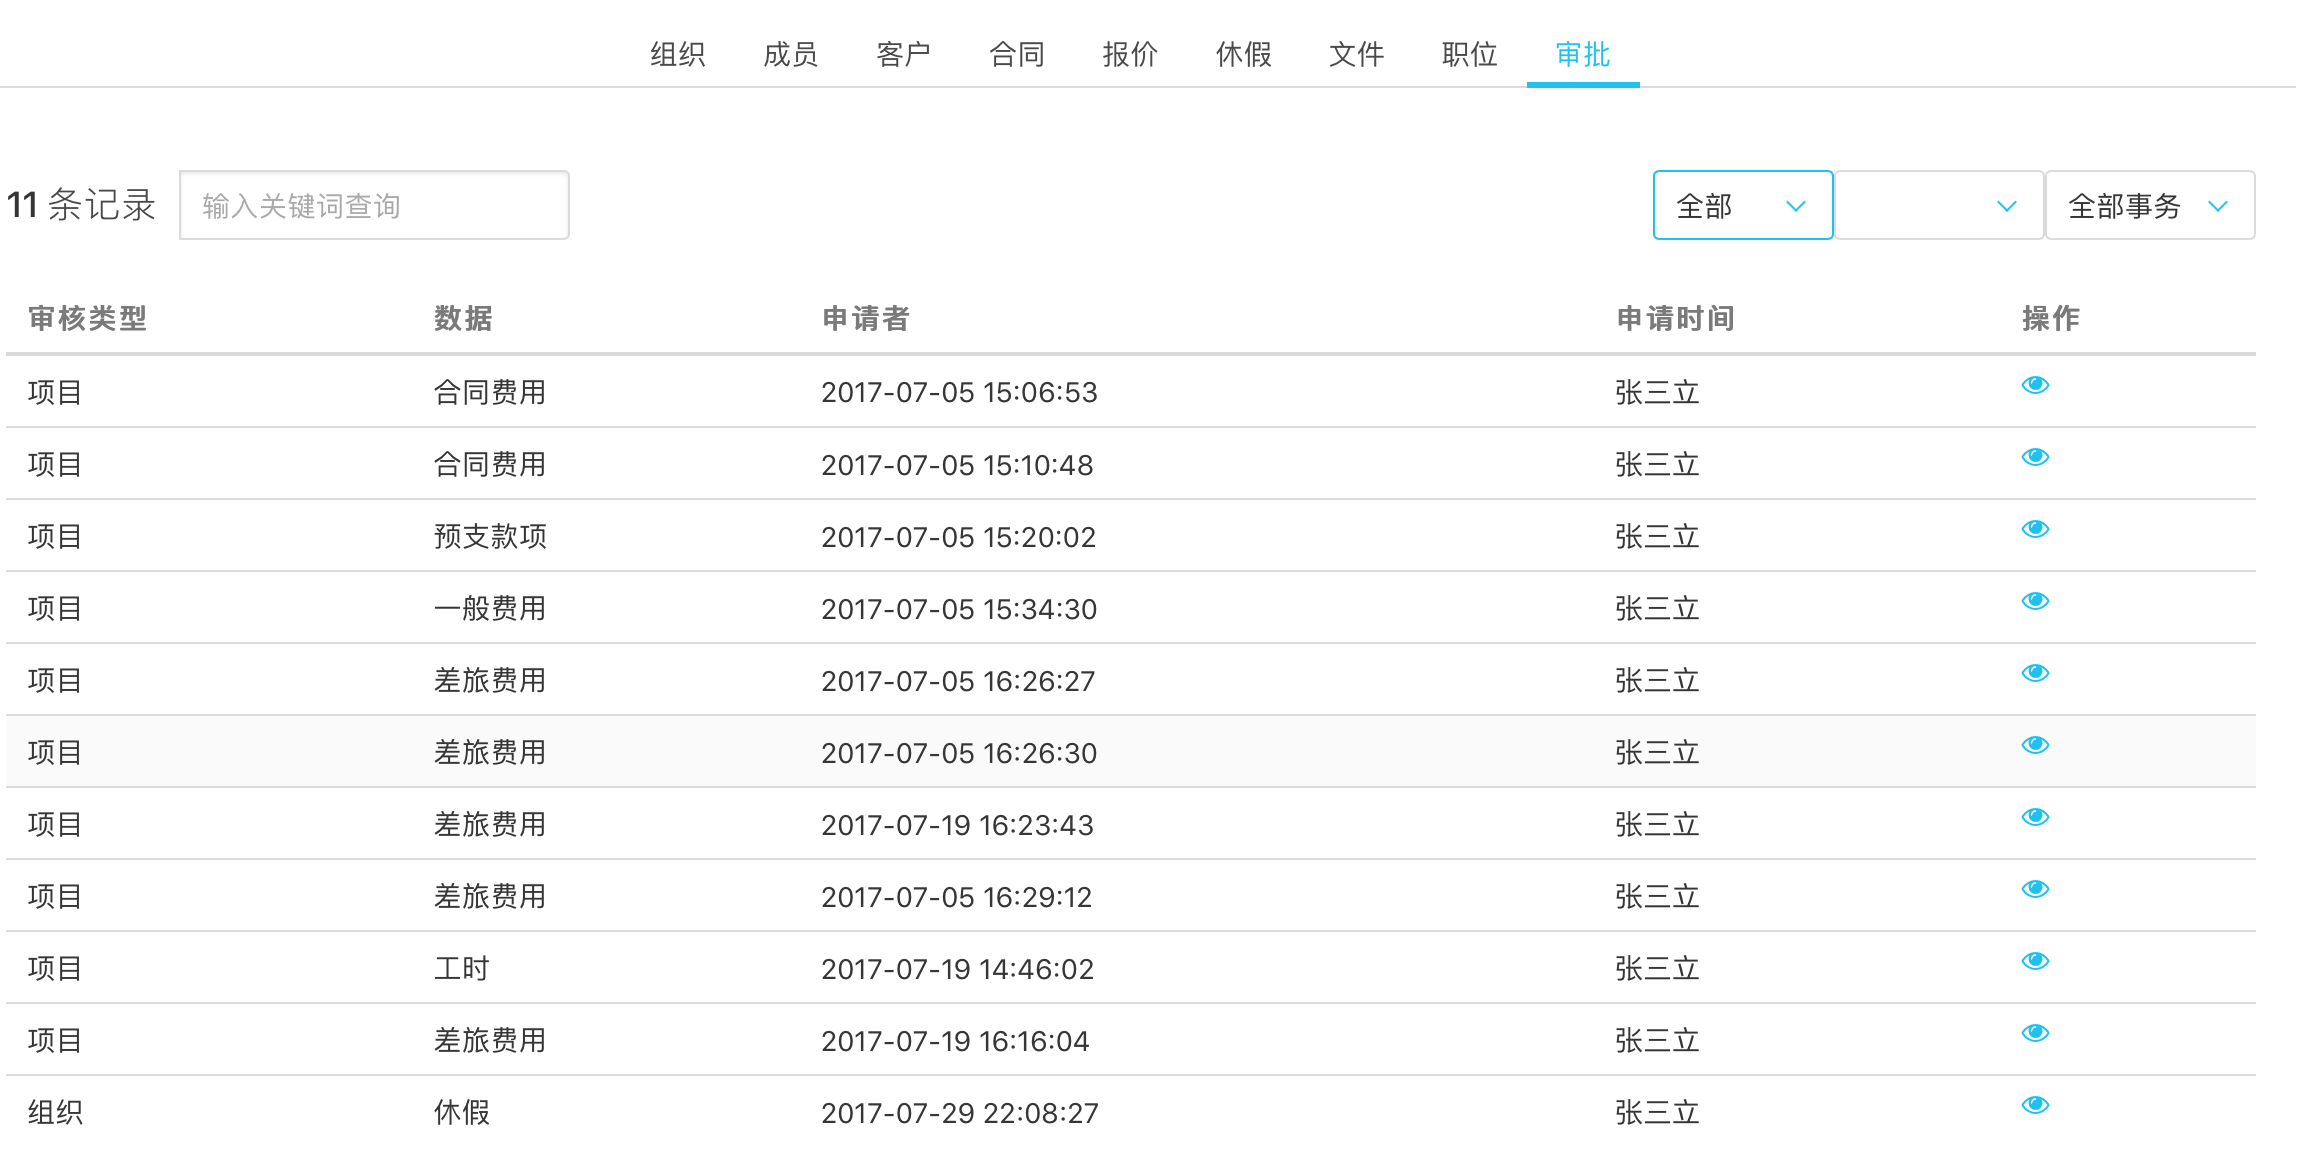Open the eye icon for 预支款项 row
Image resolution: width=2300 pixels, height=1174 pixels.
(x=2035, y=529)
